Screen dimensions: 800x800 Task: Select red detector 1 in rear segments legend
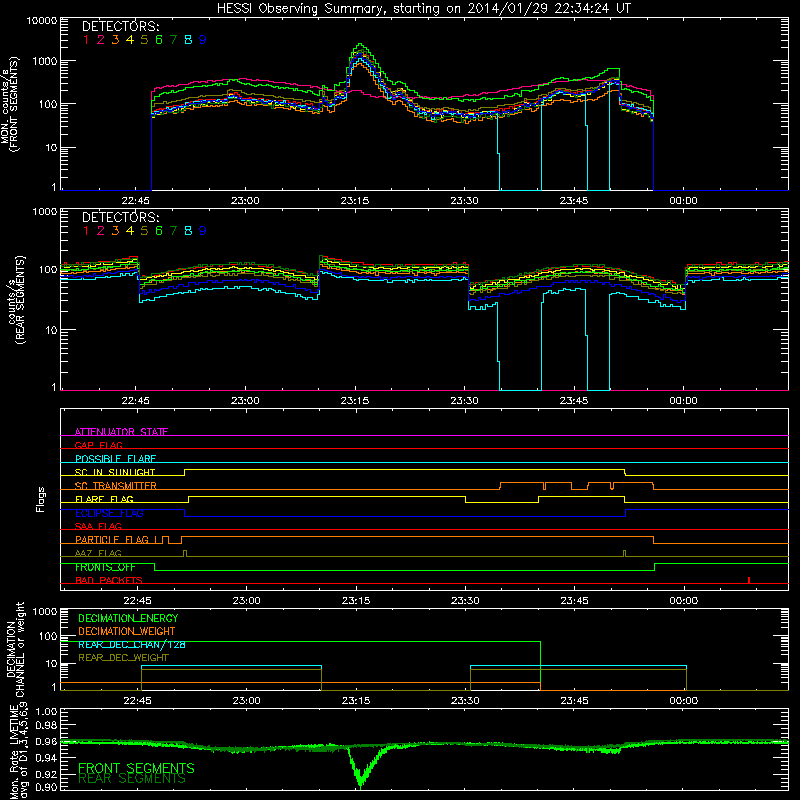pos(86,231)
